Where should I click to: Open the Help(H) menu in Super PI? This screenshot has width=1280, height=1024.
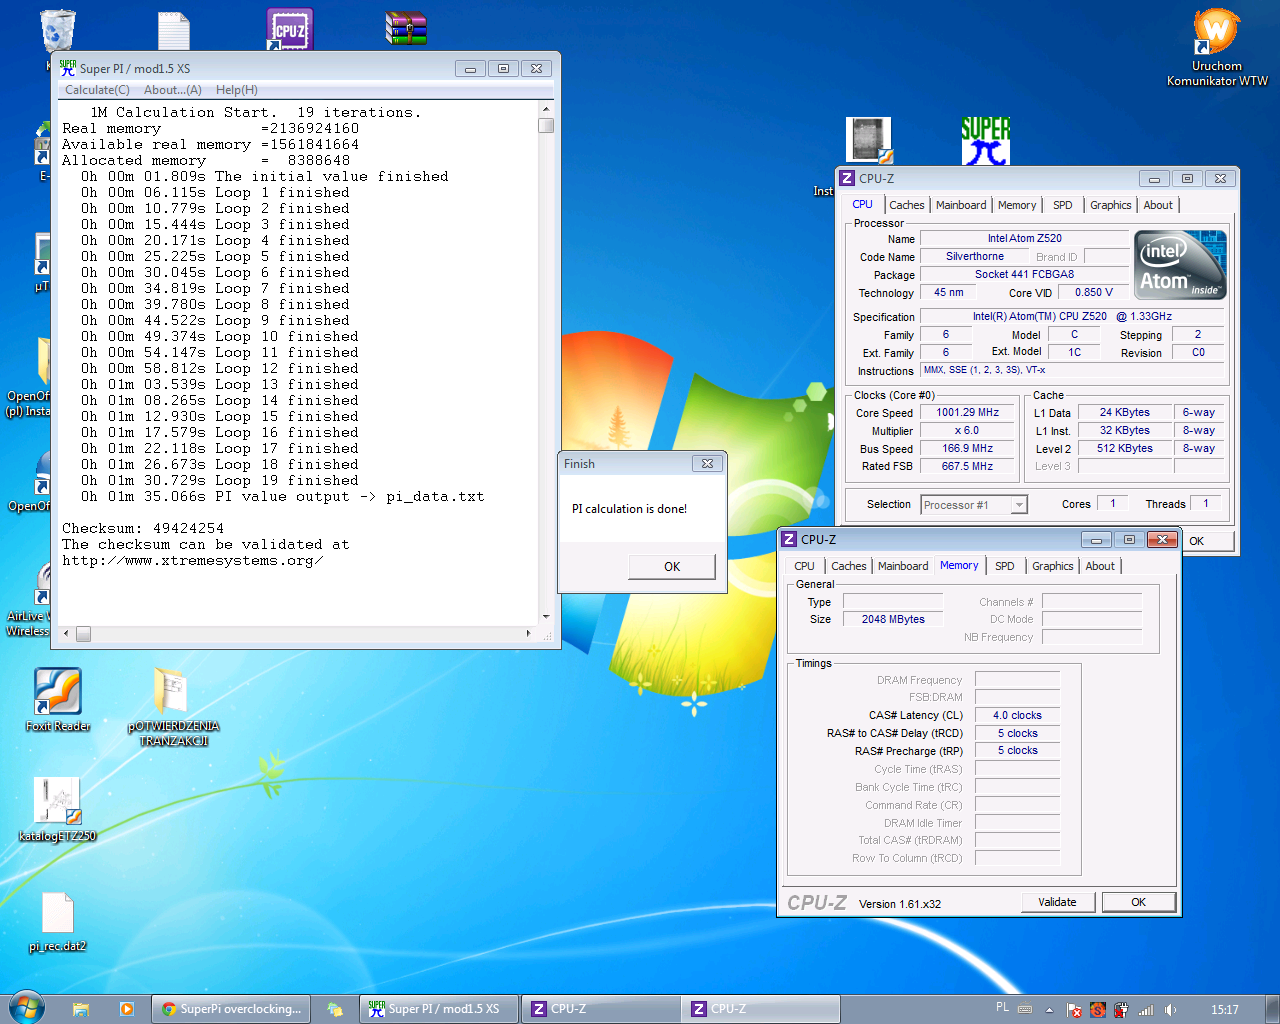pyautogui.click(x=236, y=90)
